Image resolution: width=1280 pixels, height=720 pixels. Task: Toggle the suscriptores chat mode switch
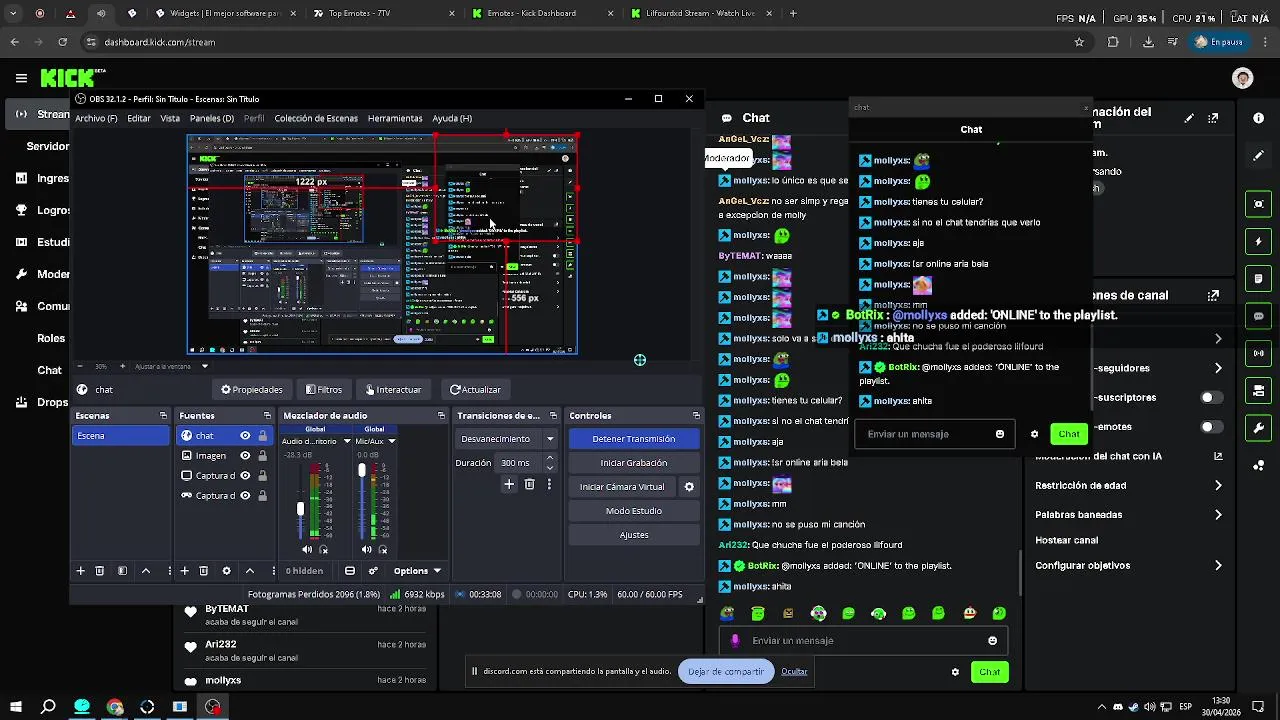pyautogui.click(x=1210, y=398)
